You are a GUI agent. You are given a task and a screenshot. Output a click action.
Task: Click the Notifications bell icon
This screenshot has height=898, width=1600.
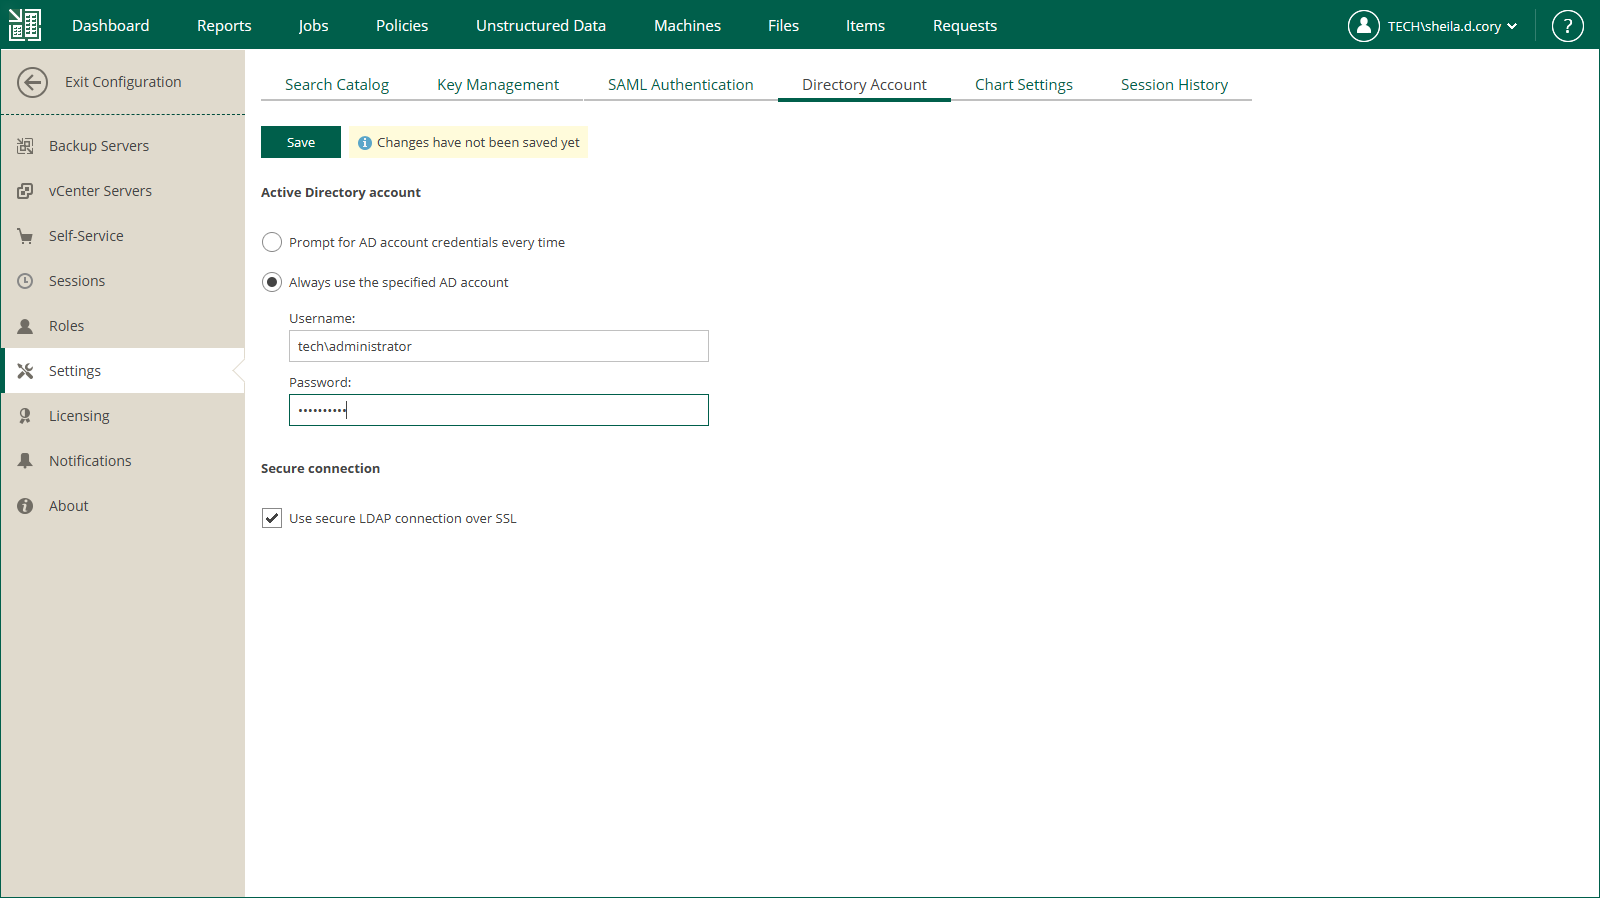tap(25, 461)
